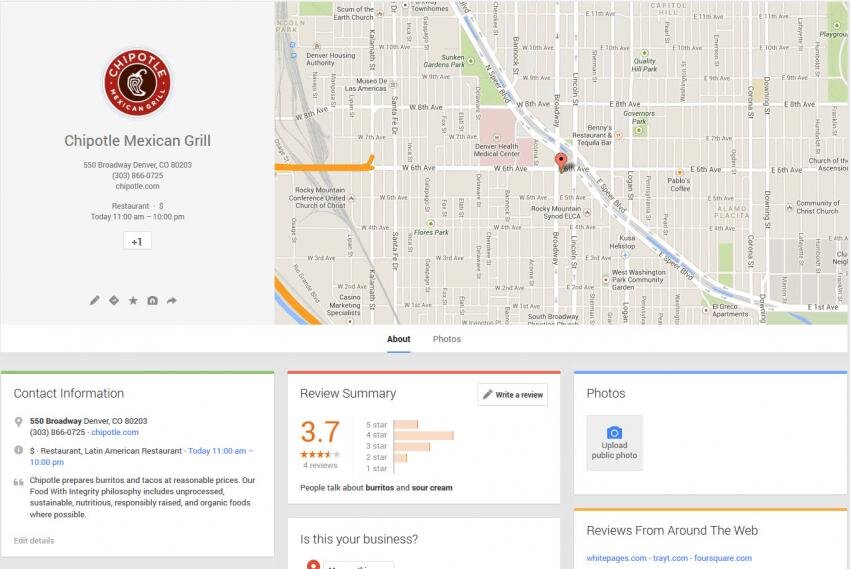This screenshot has width=850, height=569.
Task: Click Rocky Mountain Synod ELCA marker
Action: click(587, 212)
